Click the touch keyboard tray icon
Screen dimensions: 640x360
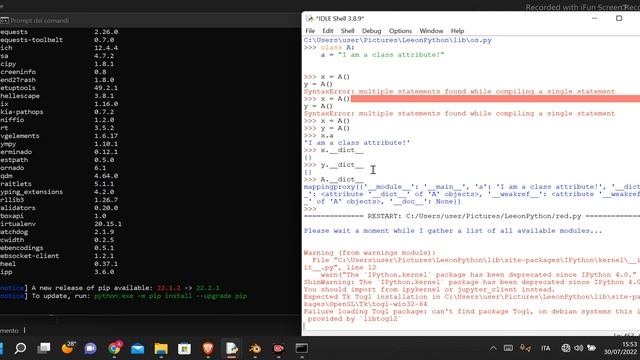(x=508, y=348)
